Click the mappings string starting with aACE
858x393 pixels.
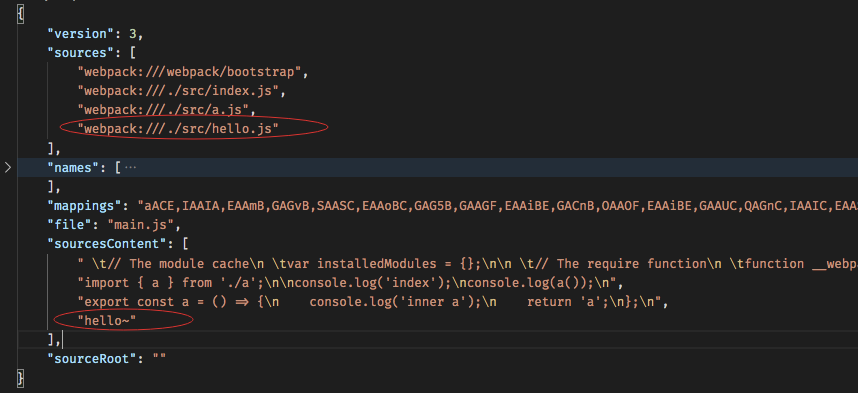tap(497, 206)
